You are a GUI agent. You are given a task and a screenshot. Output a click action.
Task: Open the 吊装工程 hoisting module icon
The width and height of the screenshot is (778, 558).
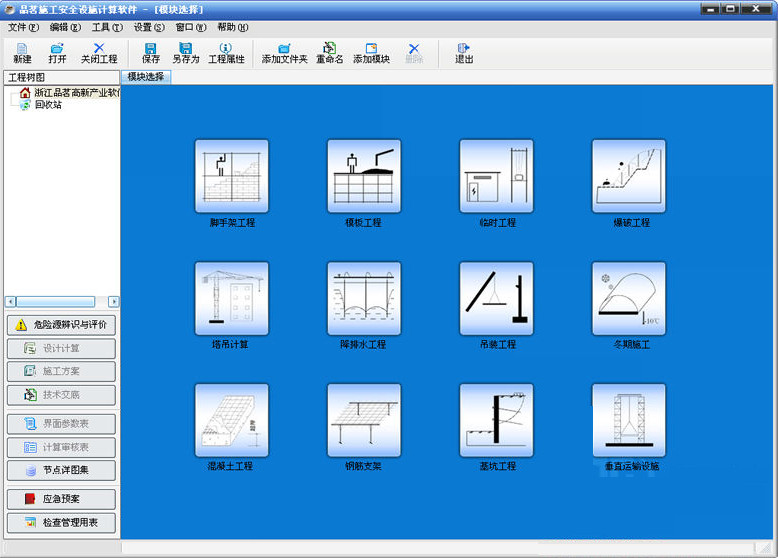pyautogui.click(x=496, y=299)
